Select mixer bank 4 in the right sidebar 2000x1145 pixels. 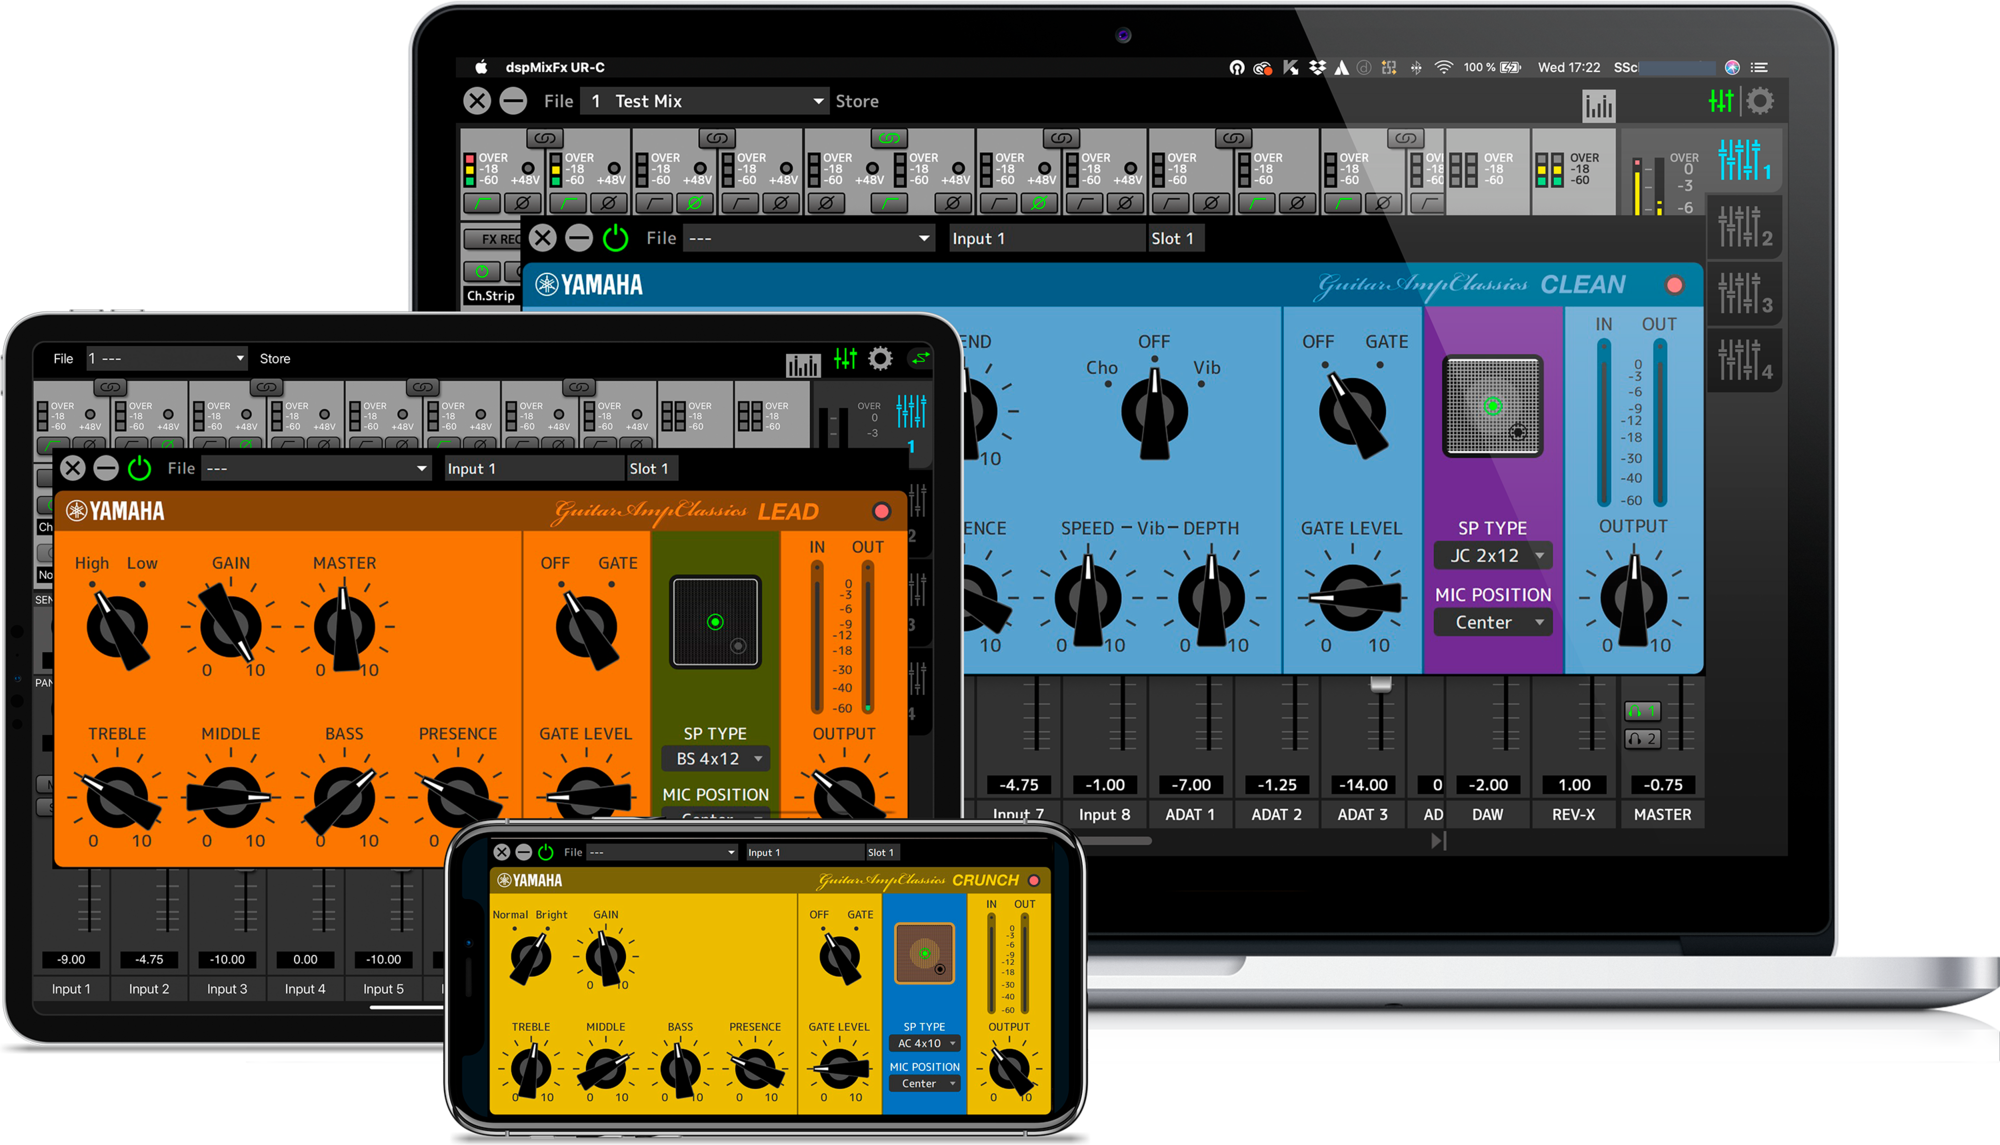[x=1744, y=360]
